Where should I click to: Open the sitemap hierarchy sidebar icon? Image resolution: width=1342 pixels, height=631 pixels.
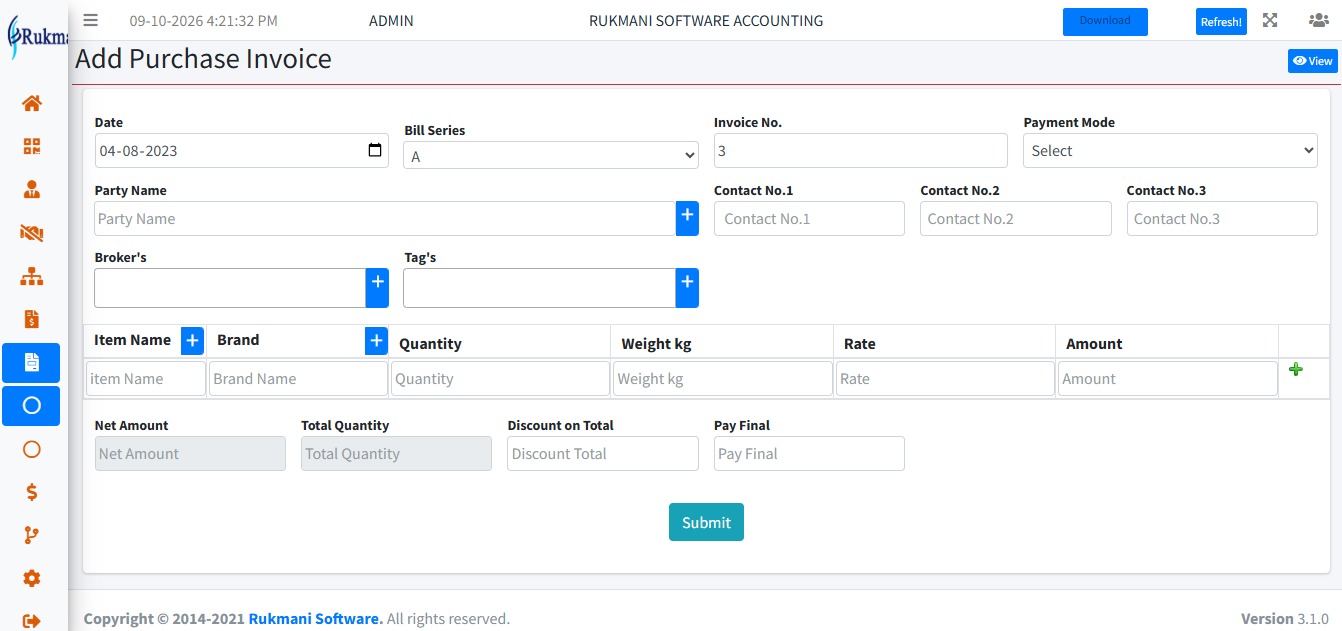point(32,276)
